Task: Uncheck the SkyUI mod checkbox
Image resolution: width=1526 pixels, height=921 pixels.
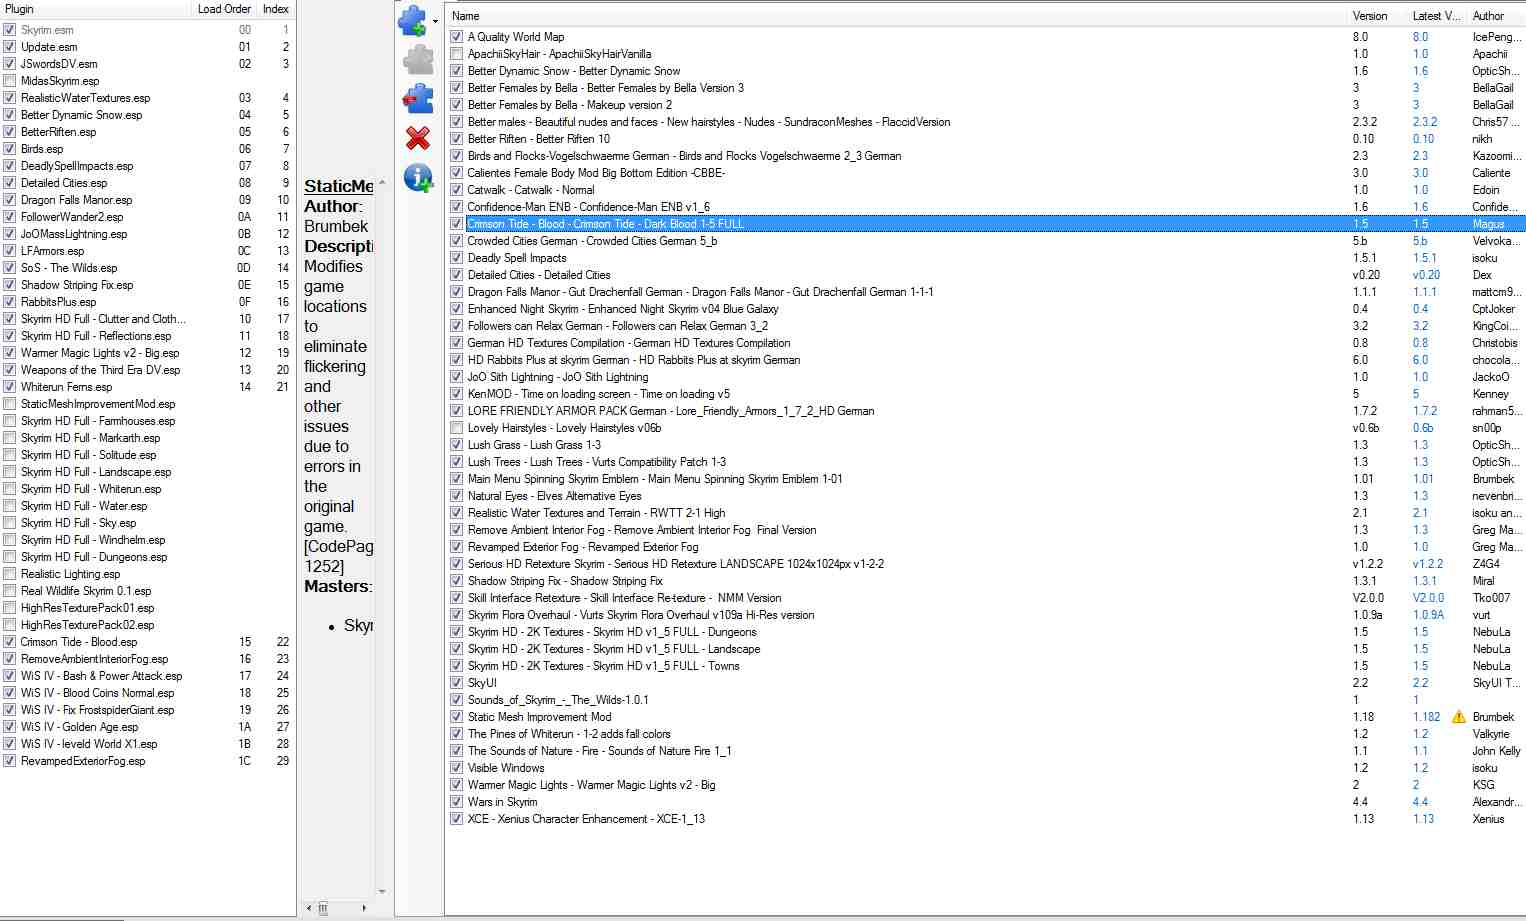Action: pos(456,683)
